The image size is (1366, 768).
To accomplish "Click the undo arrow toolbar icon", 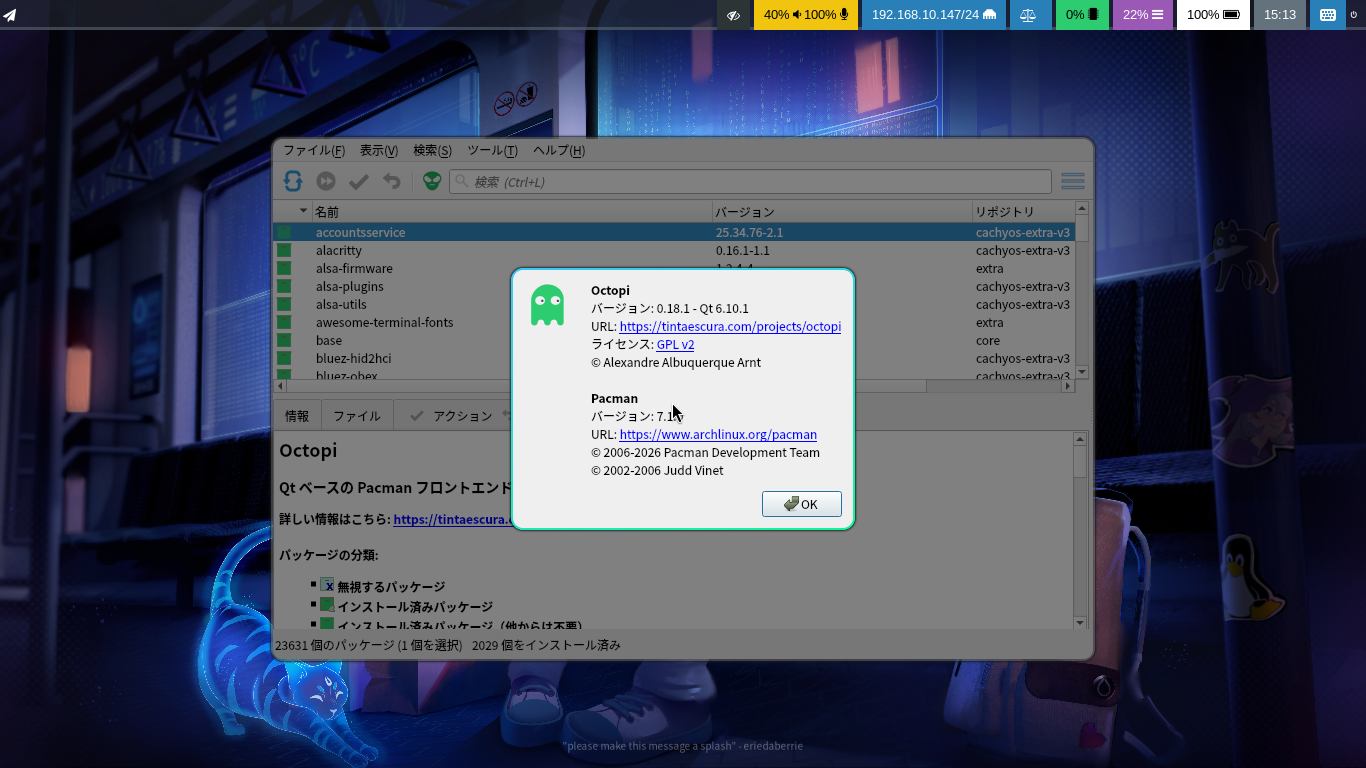I will [392, 181].
